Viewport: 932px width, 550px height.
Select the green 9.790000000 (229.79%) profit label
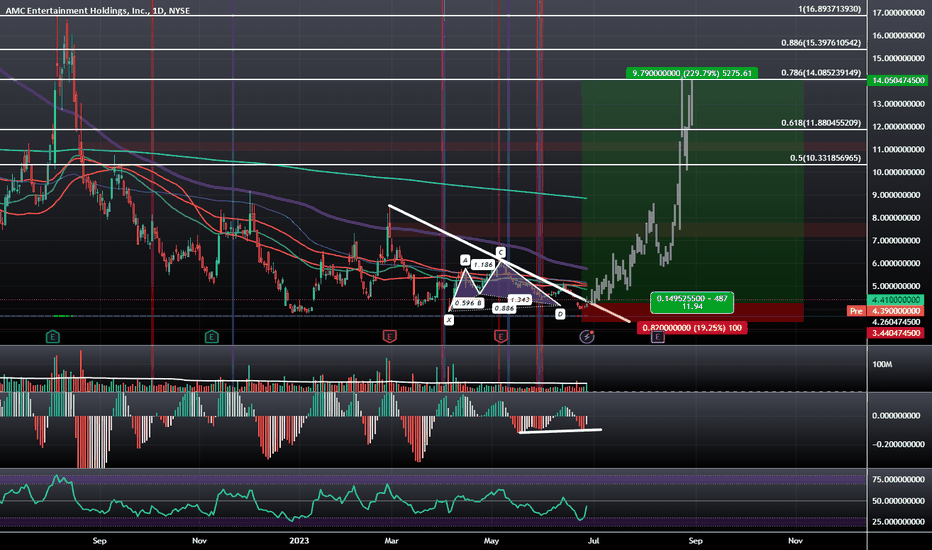tap(692, 73)
